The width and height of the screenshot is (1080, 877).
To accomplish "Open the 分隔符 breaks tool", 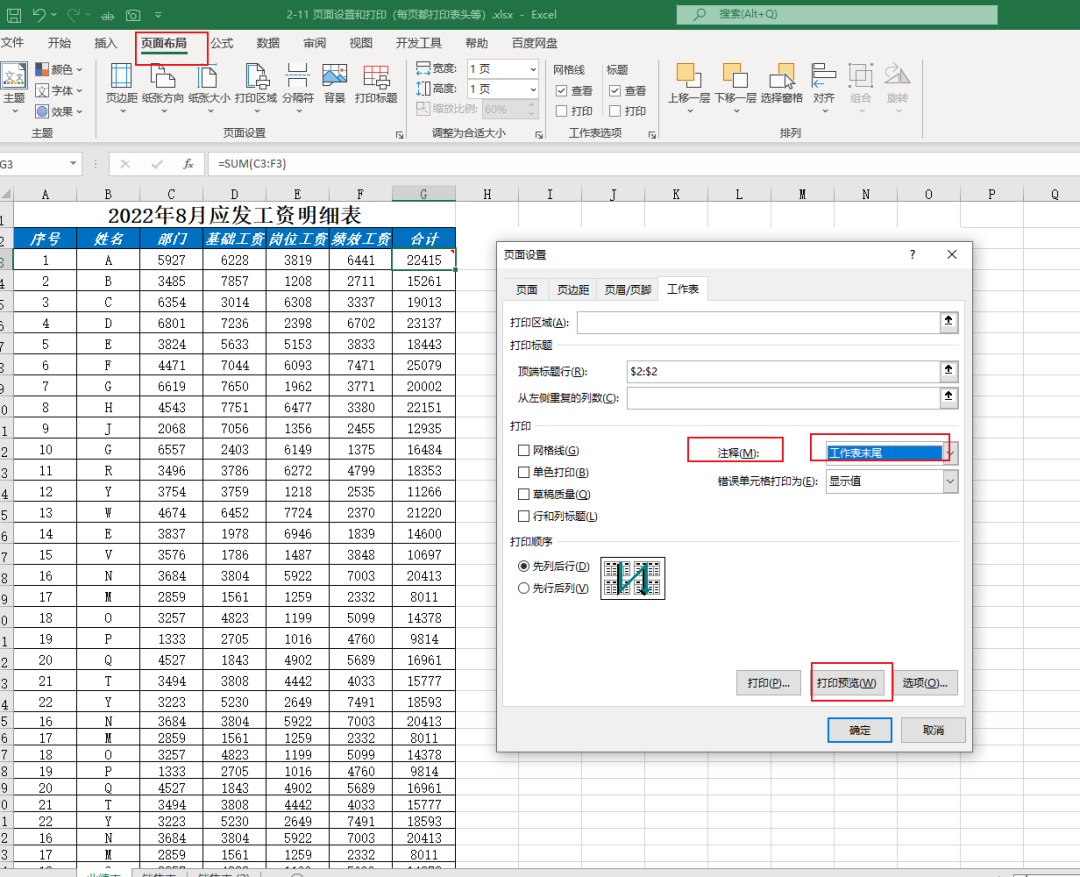I will (298, 88).
